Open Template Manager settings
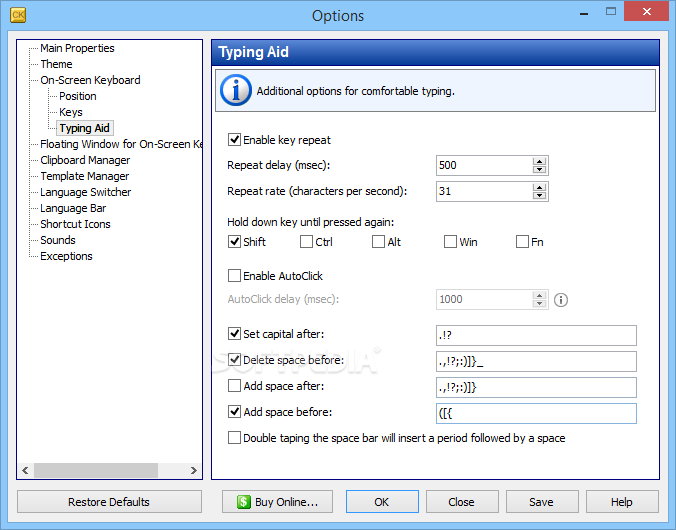676x530 pixels. click(x=84, y=176)
